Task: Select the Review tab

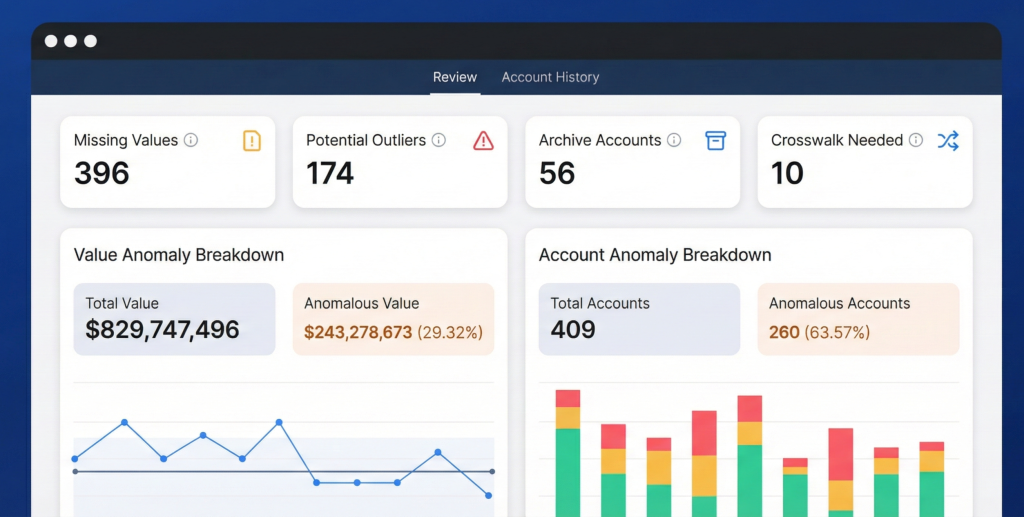Action: click(x=455, y=77)
